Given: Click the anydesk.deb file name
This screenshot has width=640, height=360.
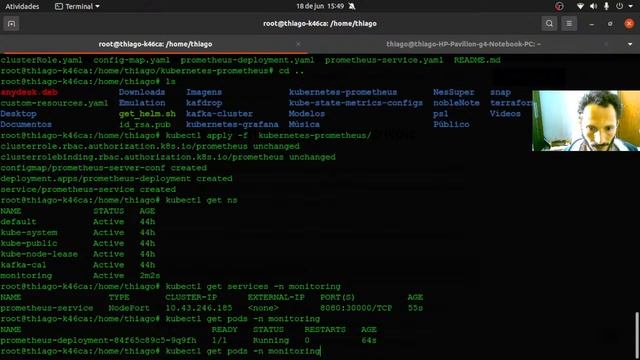Looking at the screenshot, I should [x=29, y=92].
